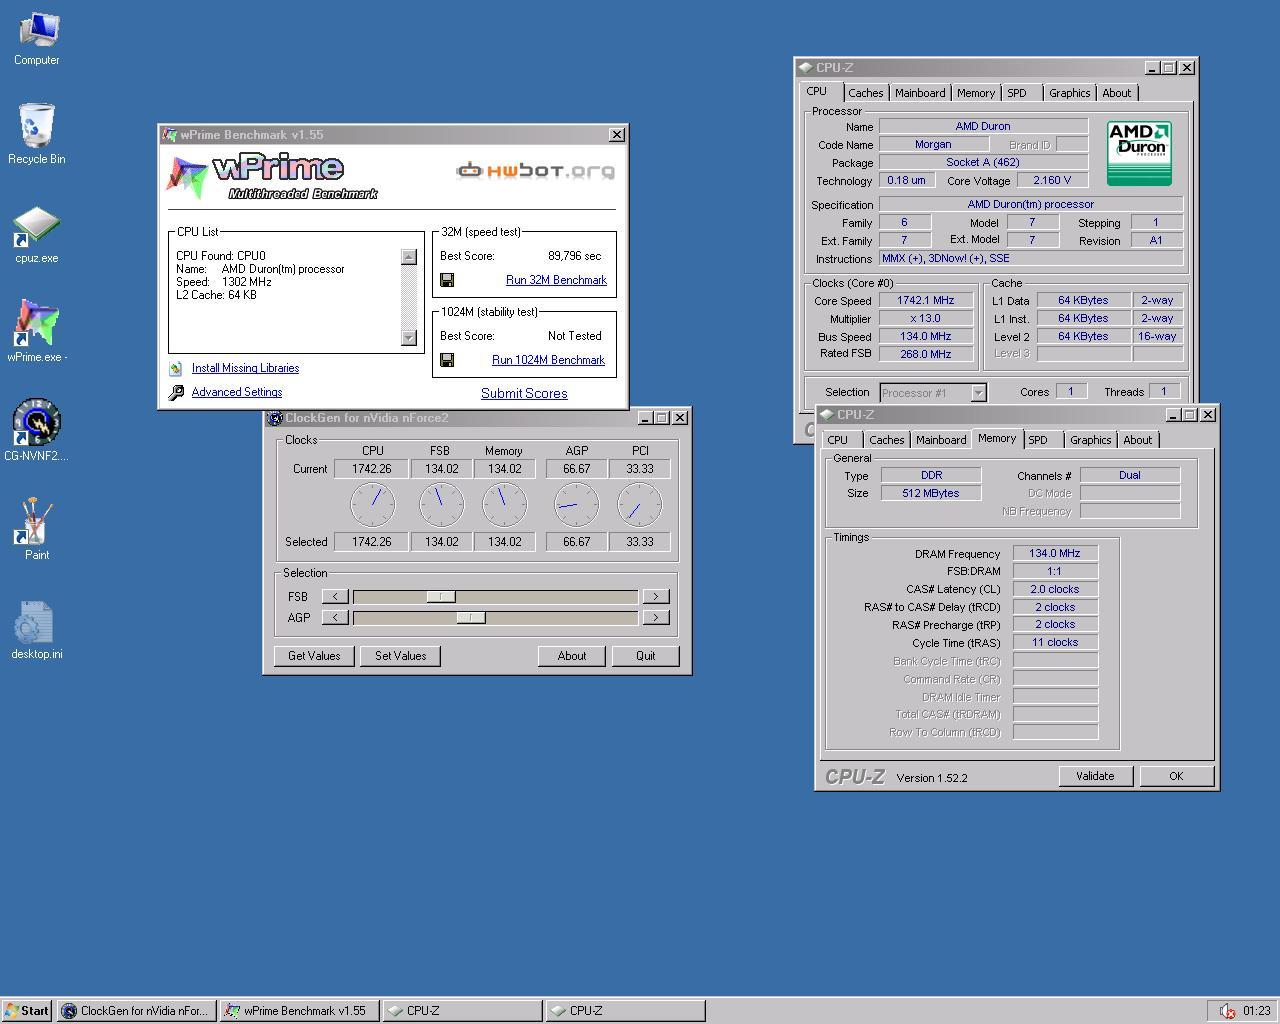Click the Advanced Settings wrench icon

click(176, 392)
